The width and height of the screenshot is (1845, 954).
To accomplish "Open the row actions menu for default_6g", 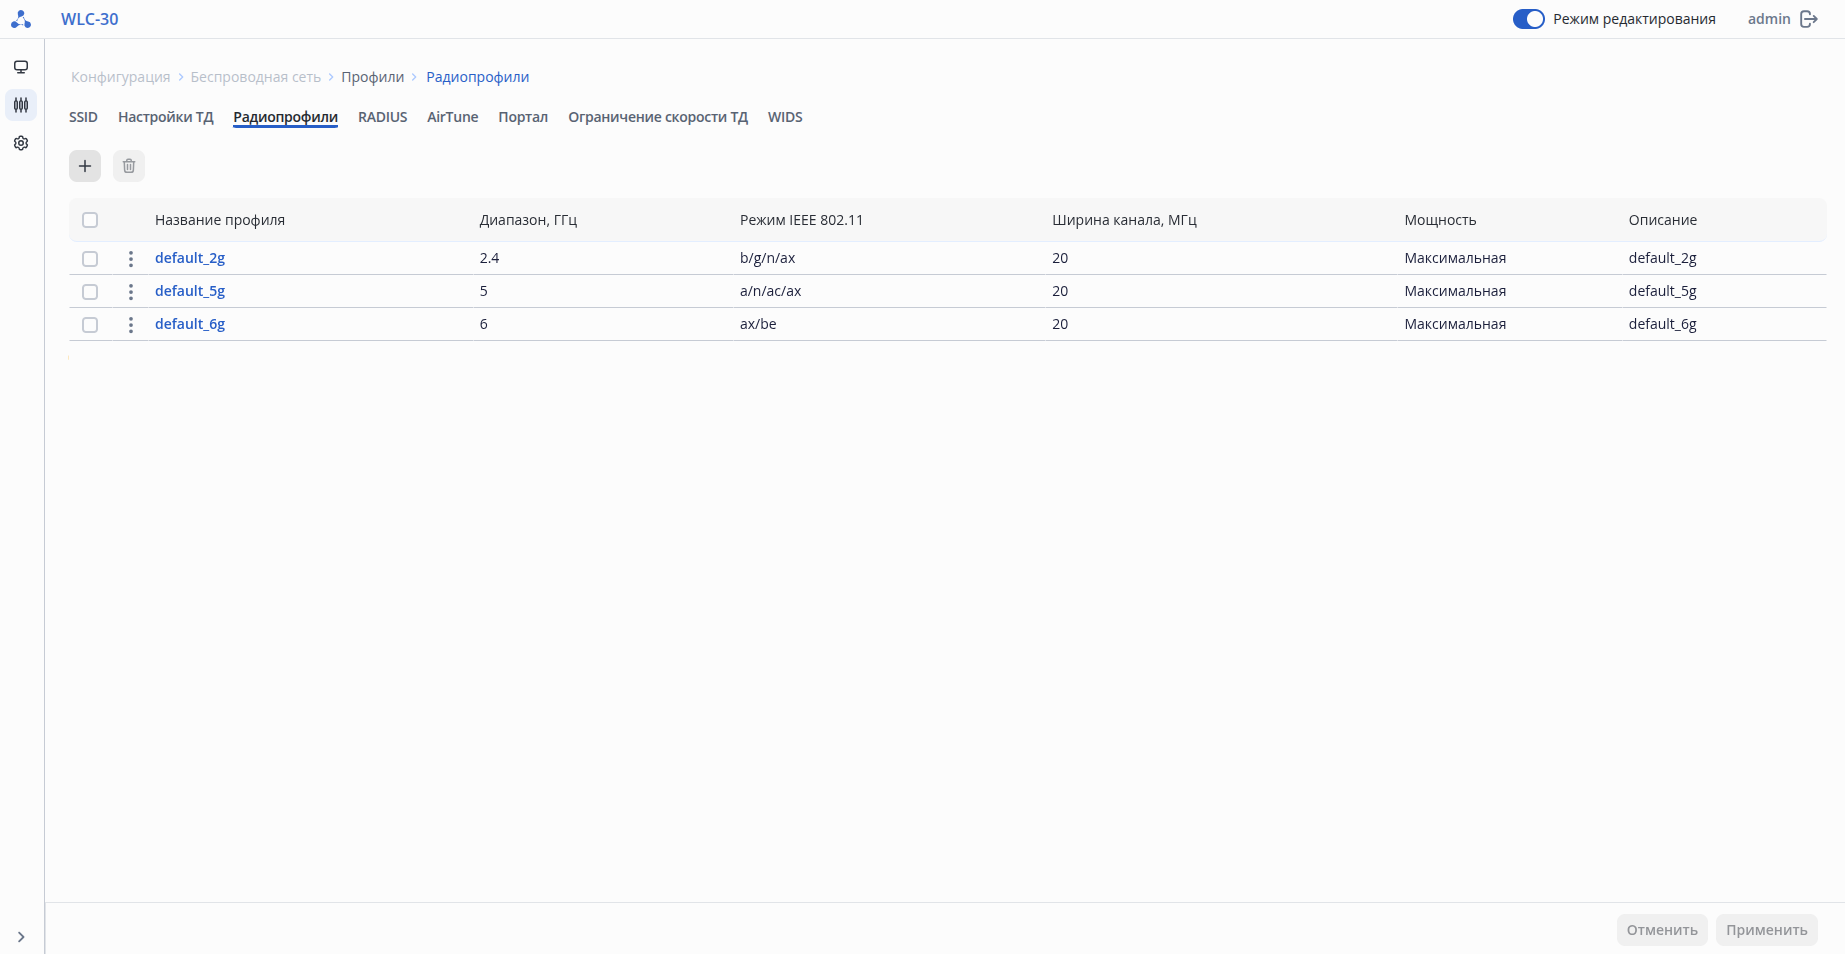I will point(131,325).
